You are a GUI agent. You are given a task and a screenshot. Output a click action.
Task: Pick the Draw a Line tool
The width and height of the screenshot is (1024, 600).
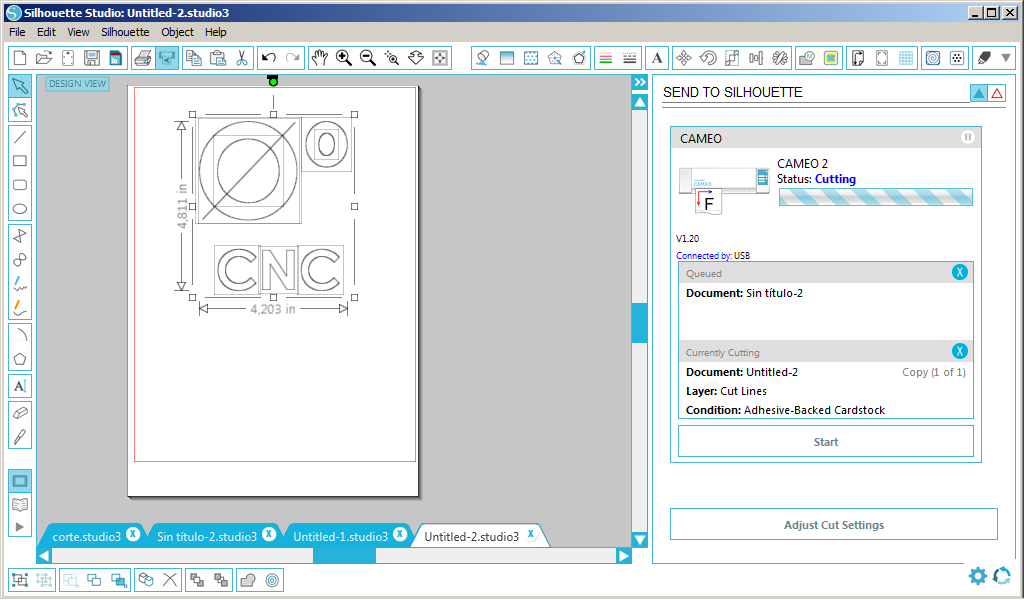coord(20,136)
